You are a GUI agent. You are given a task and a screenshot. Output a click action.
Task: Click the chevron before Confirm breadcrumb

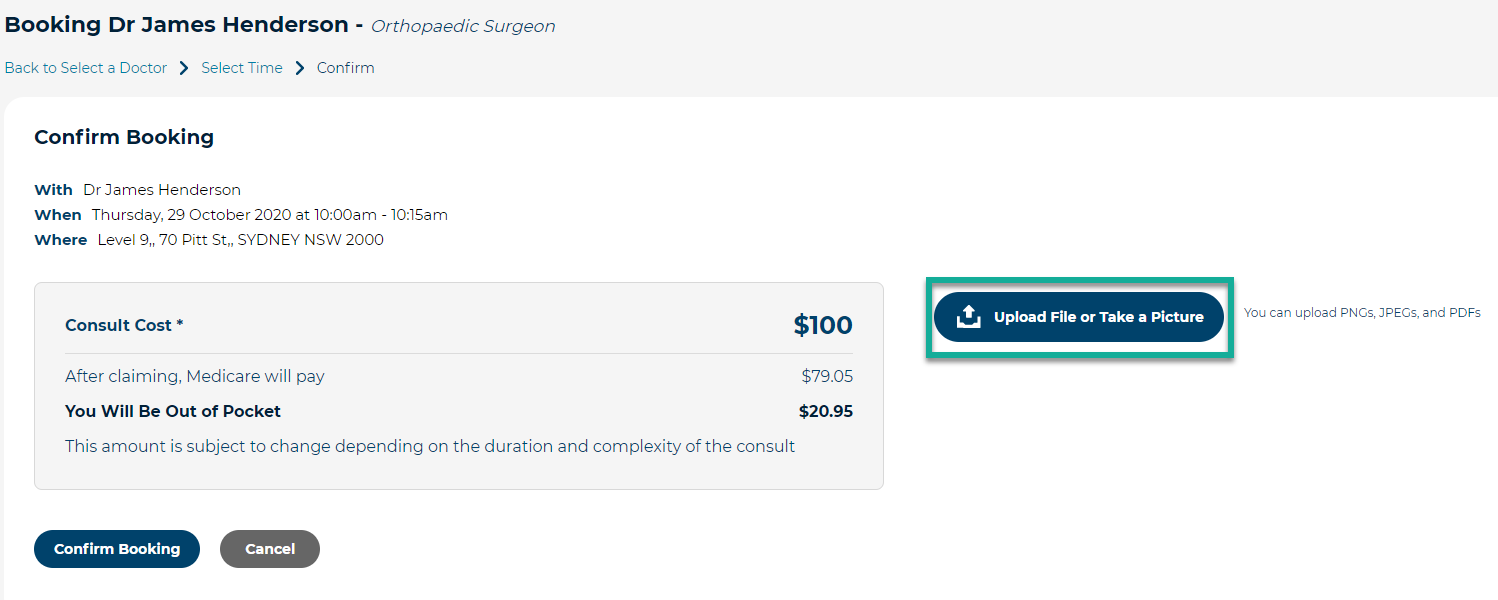point(299,68)
